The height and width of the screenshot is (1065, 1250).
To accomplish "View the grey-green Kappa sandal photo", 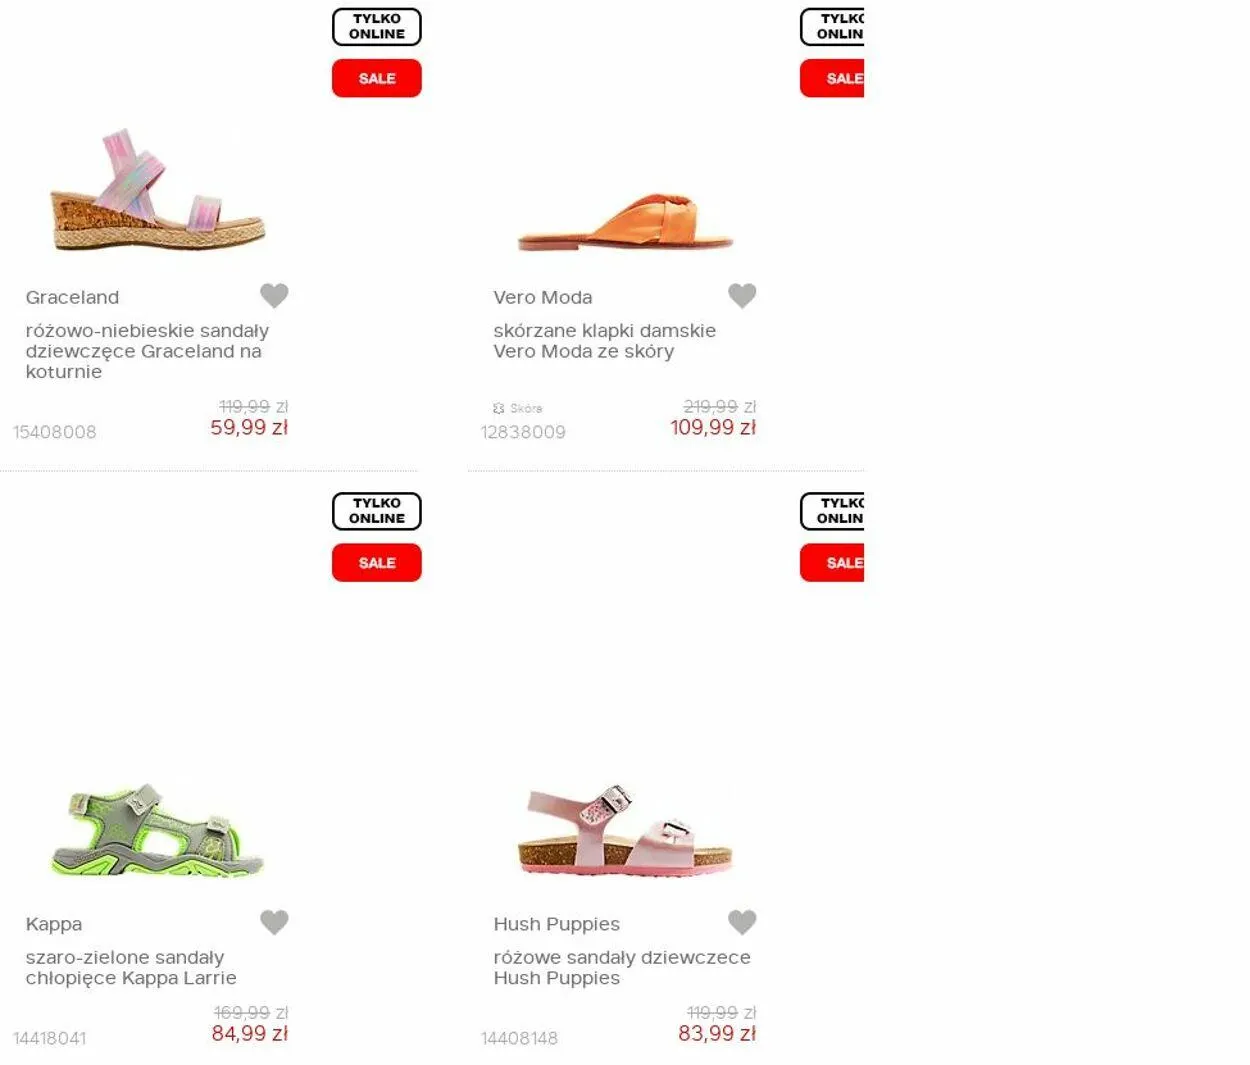I will pyautogui.click(x=157, y=831).
